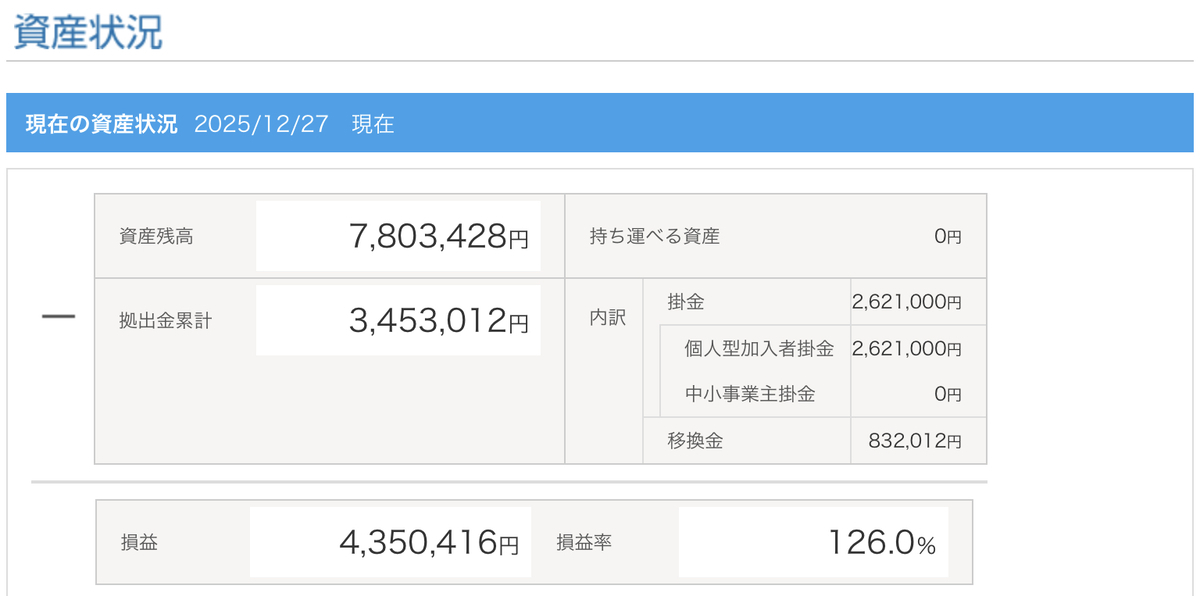Select the 3,453,012円 contribution total
1200x596 pixels.
(x=438, y=321)
